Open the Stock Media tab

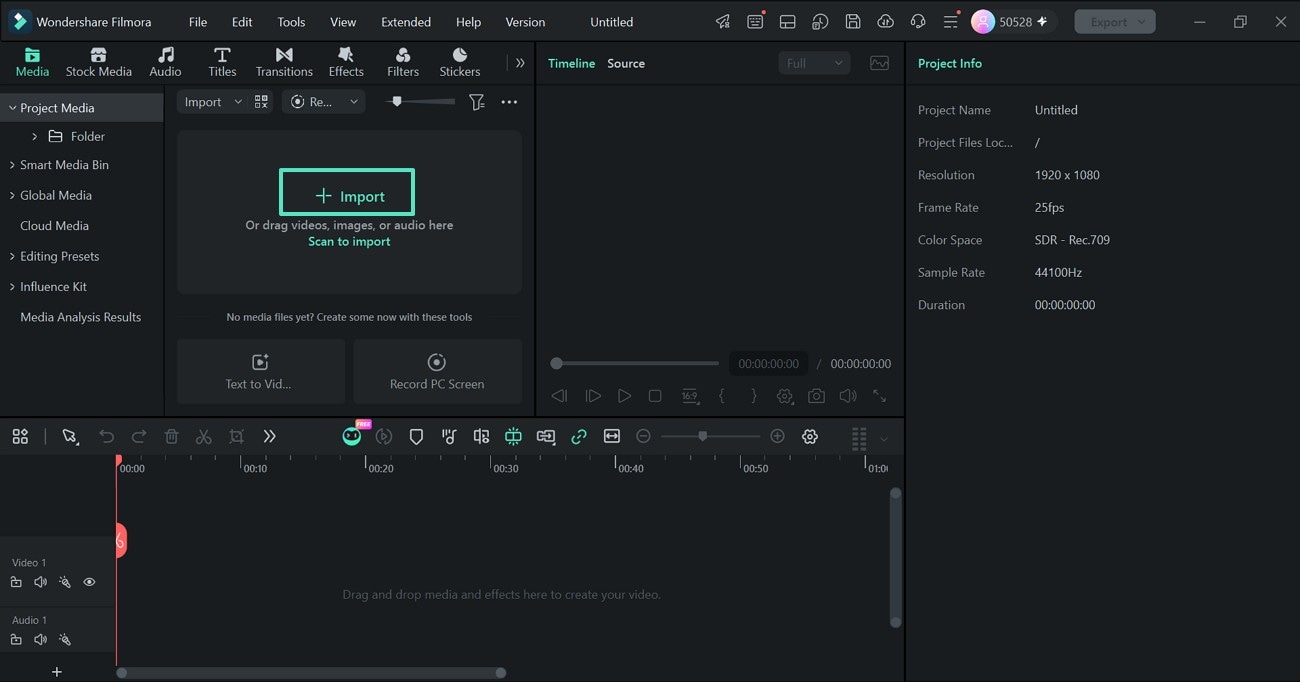click(98, 62)
